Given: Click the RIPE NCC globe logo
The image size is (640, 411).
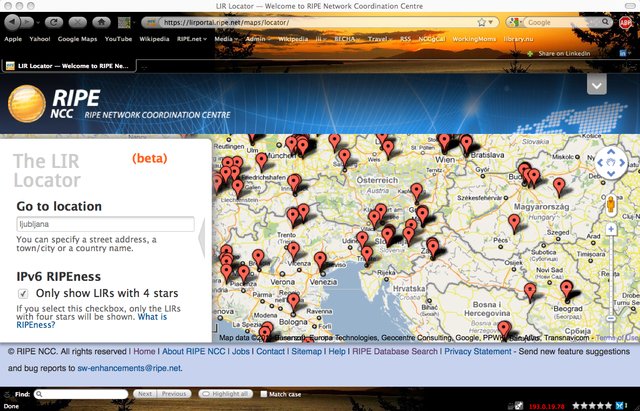Looking at the screenshot, I should (27, 104).
